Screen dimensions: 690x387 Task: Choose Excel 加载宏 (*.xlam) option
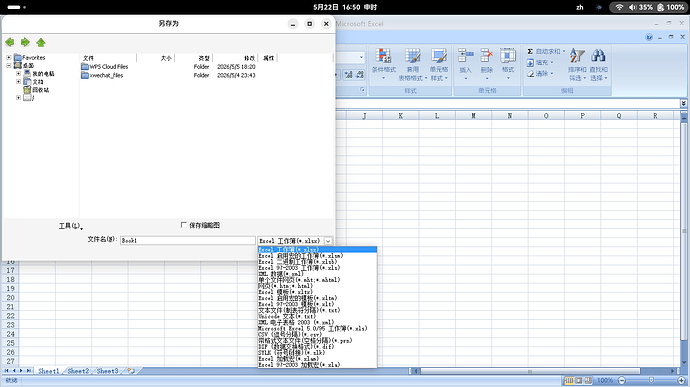pyautogui.click(x=317, y=359)
